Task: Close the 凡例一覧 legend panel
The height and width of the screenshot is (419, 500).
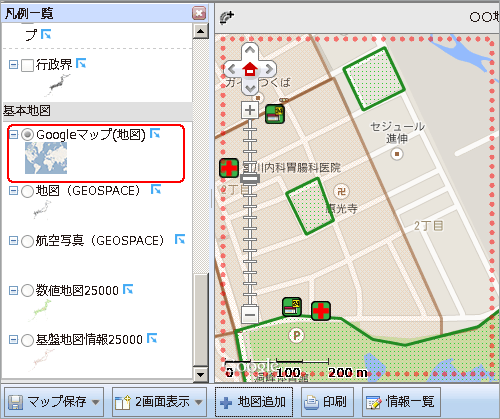Action: click(199, 13)
